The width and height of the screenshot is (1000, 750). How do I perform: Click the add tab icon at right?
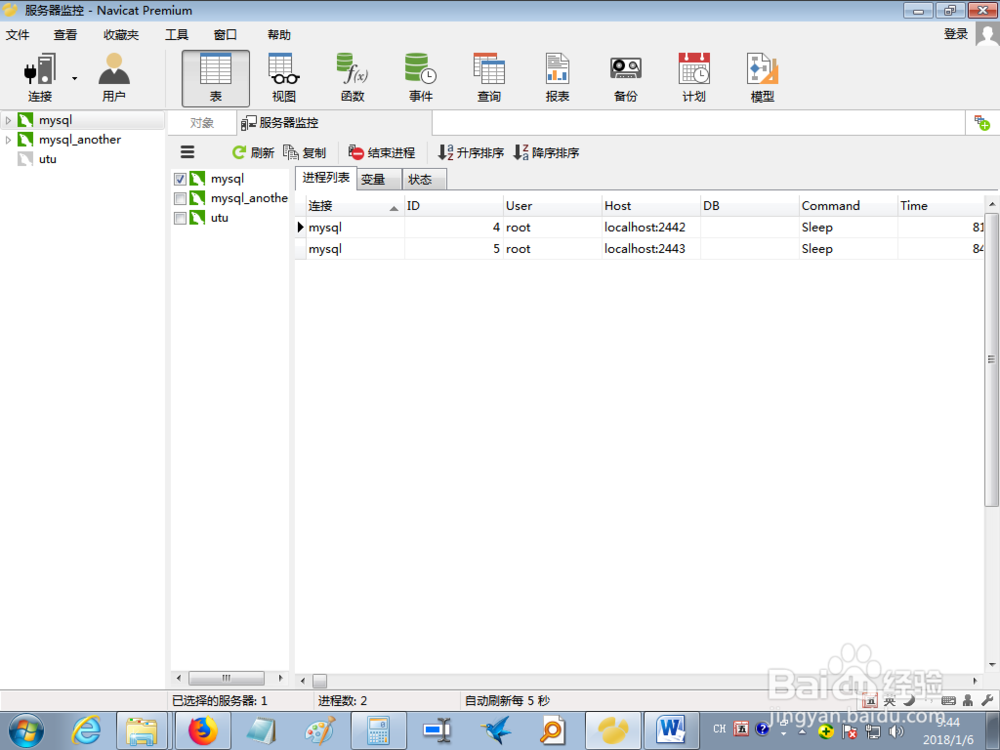(x=982, y=122)
